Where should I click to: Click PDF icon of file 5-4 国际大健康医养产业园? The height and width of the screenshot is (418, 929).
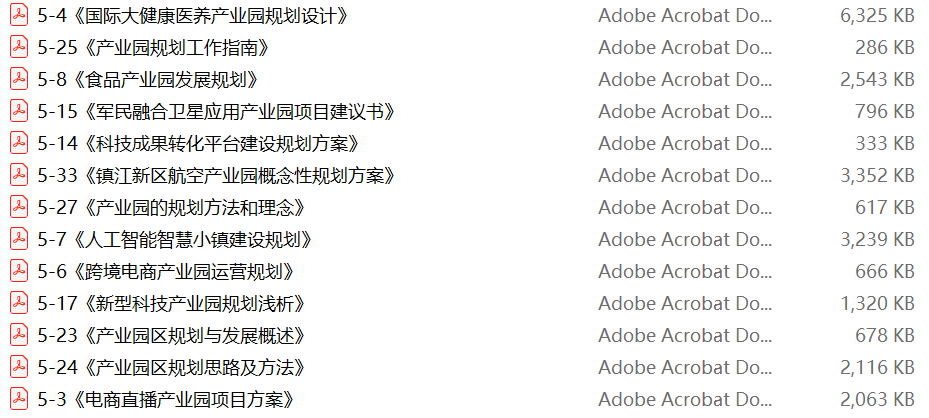pyautogui.click(x=19, y=15)
